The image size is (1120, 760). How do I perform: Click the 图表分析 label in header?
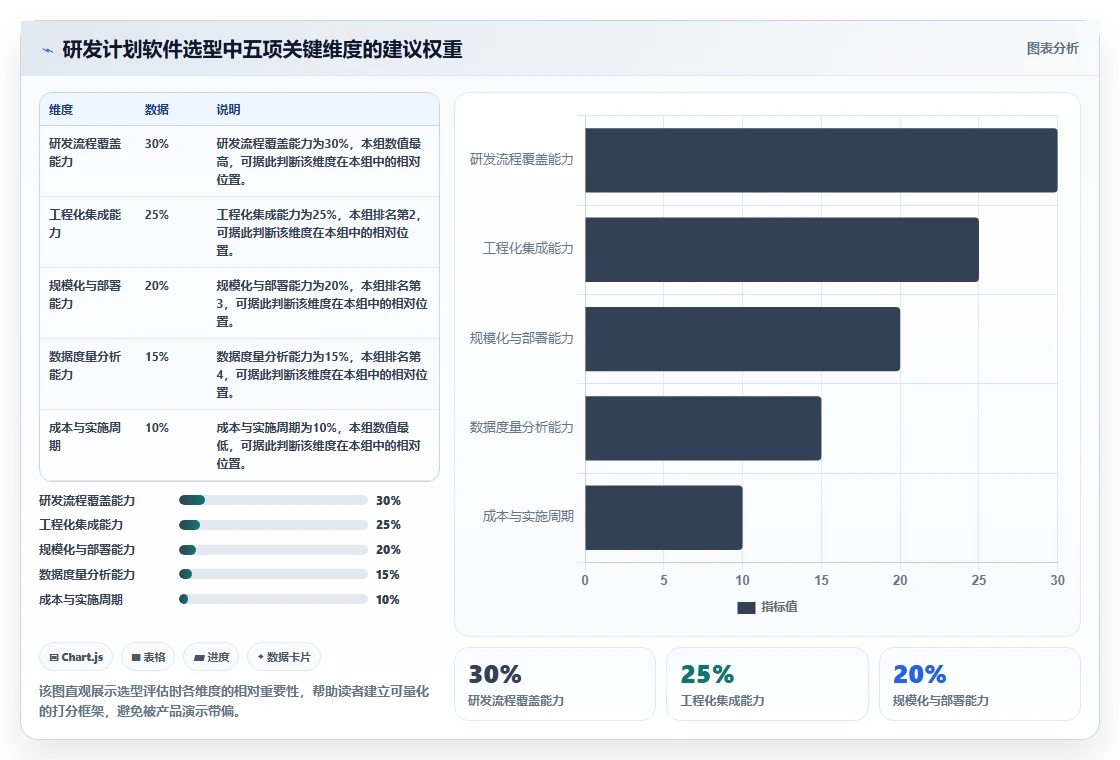(x=1052, y=49)
